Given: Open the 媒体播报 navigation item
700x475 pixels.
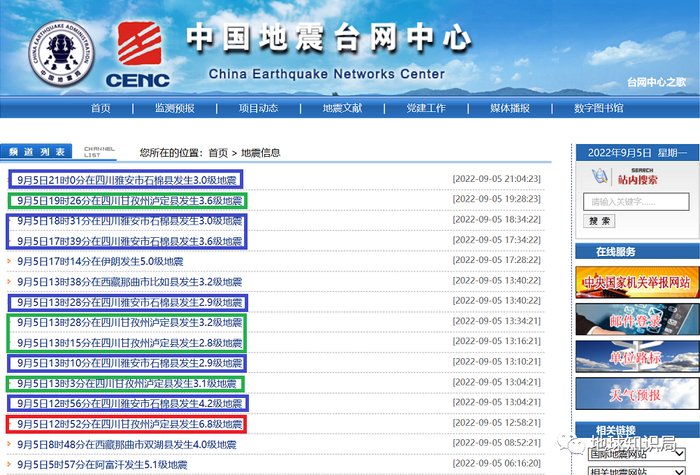Looking at the screenshot, I should click(510, 108).
